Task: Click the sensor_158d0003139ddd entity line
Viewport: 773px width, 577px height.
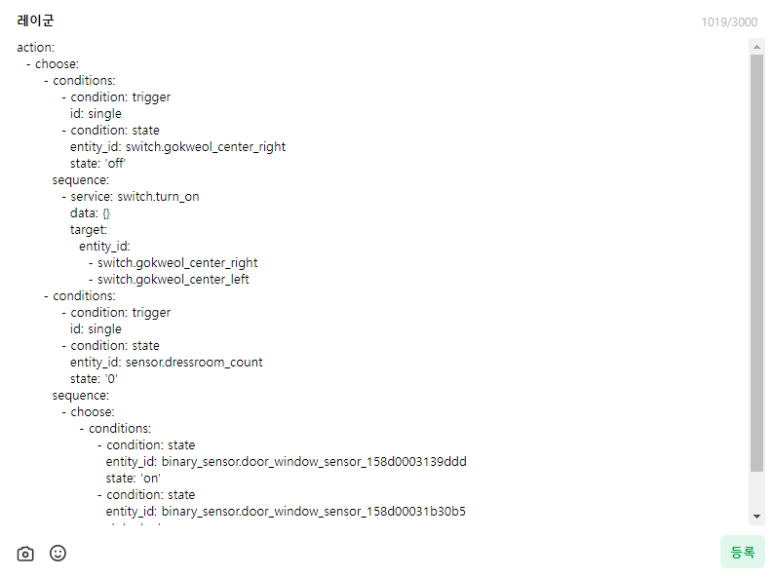Action: (x=286, y=462)
